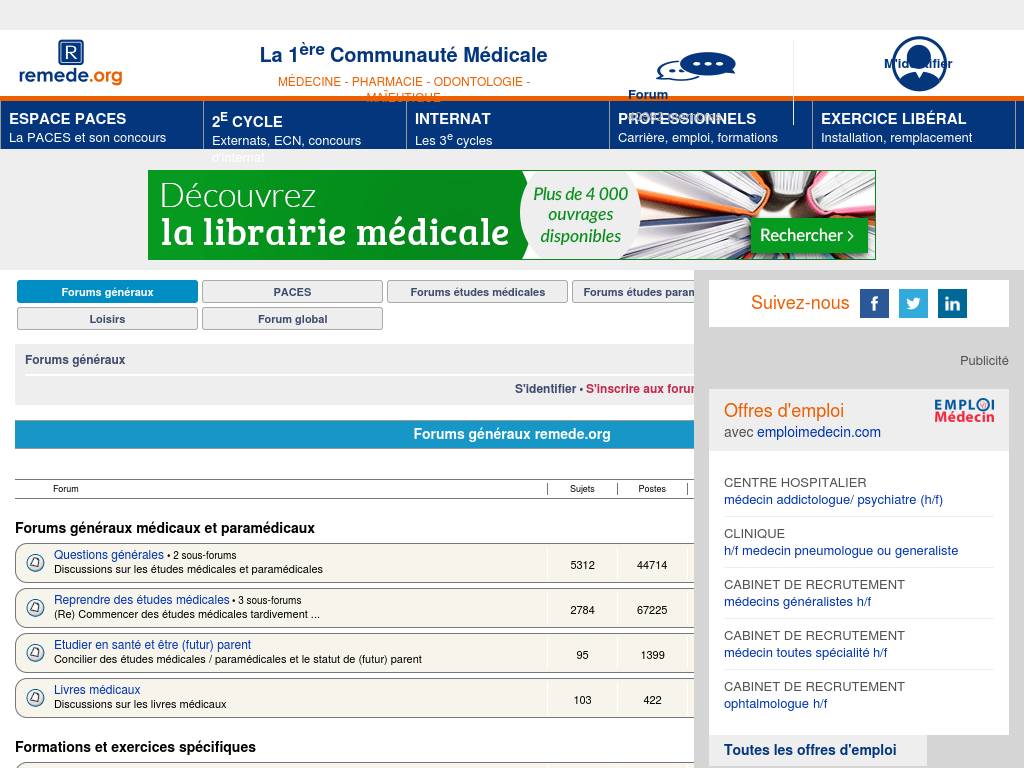Screen dimensions: 1024x768
Task: Click the remede.org logo
Action: click(70, 63)
